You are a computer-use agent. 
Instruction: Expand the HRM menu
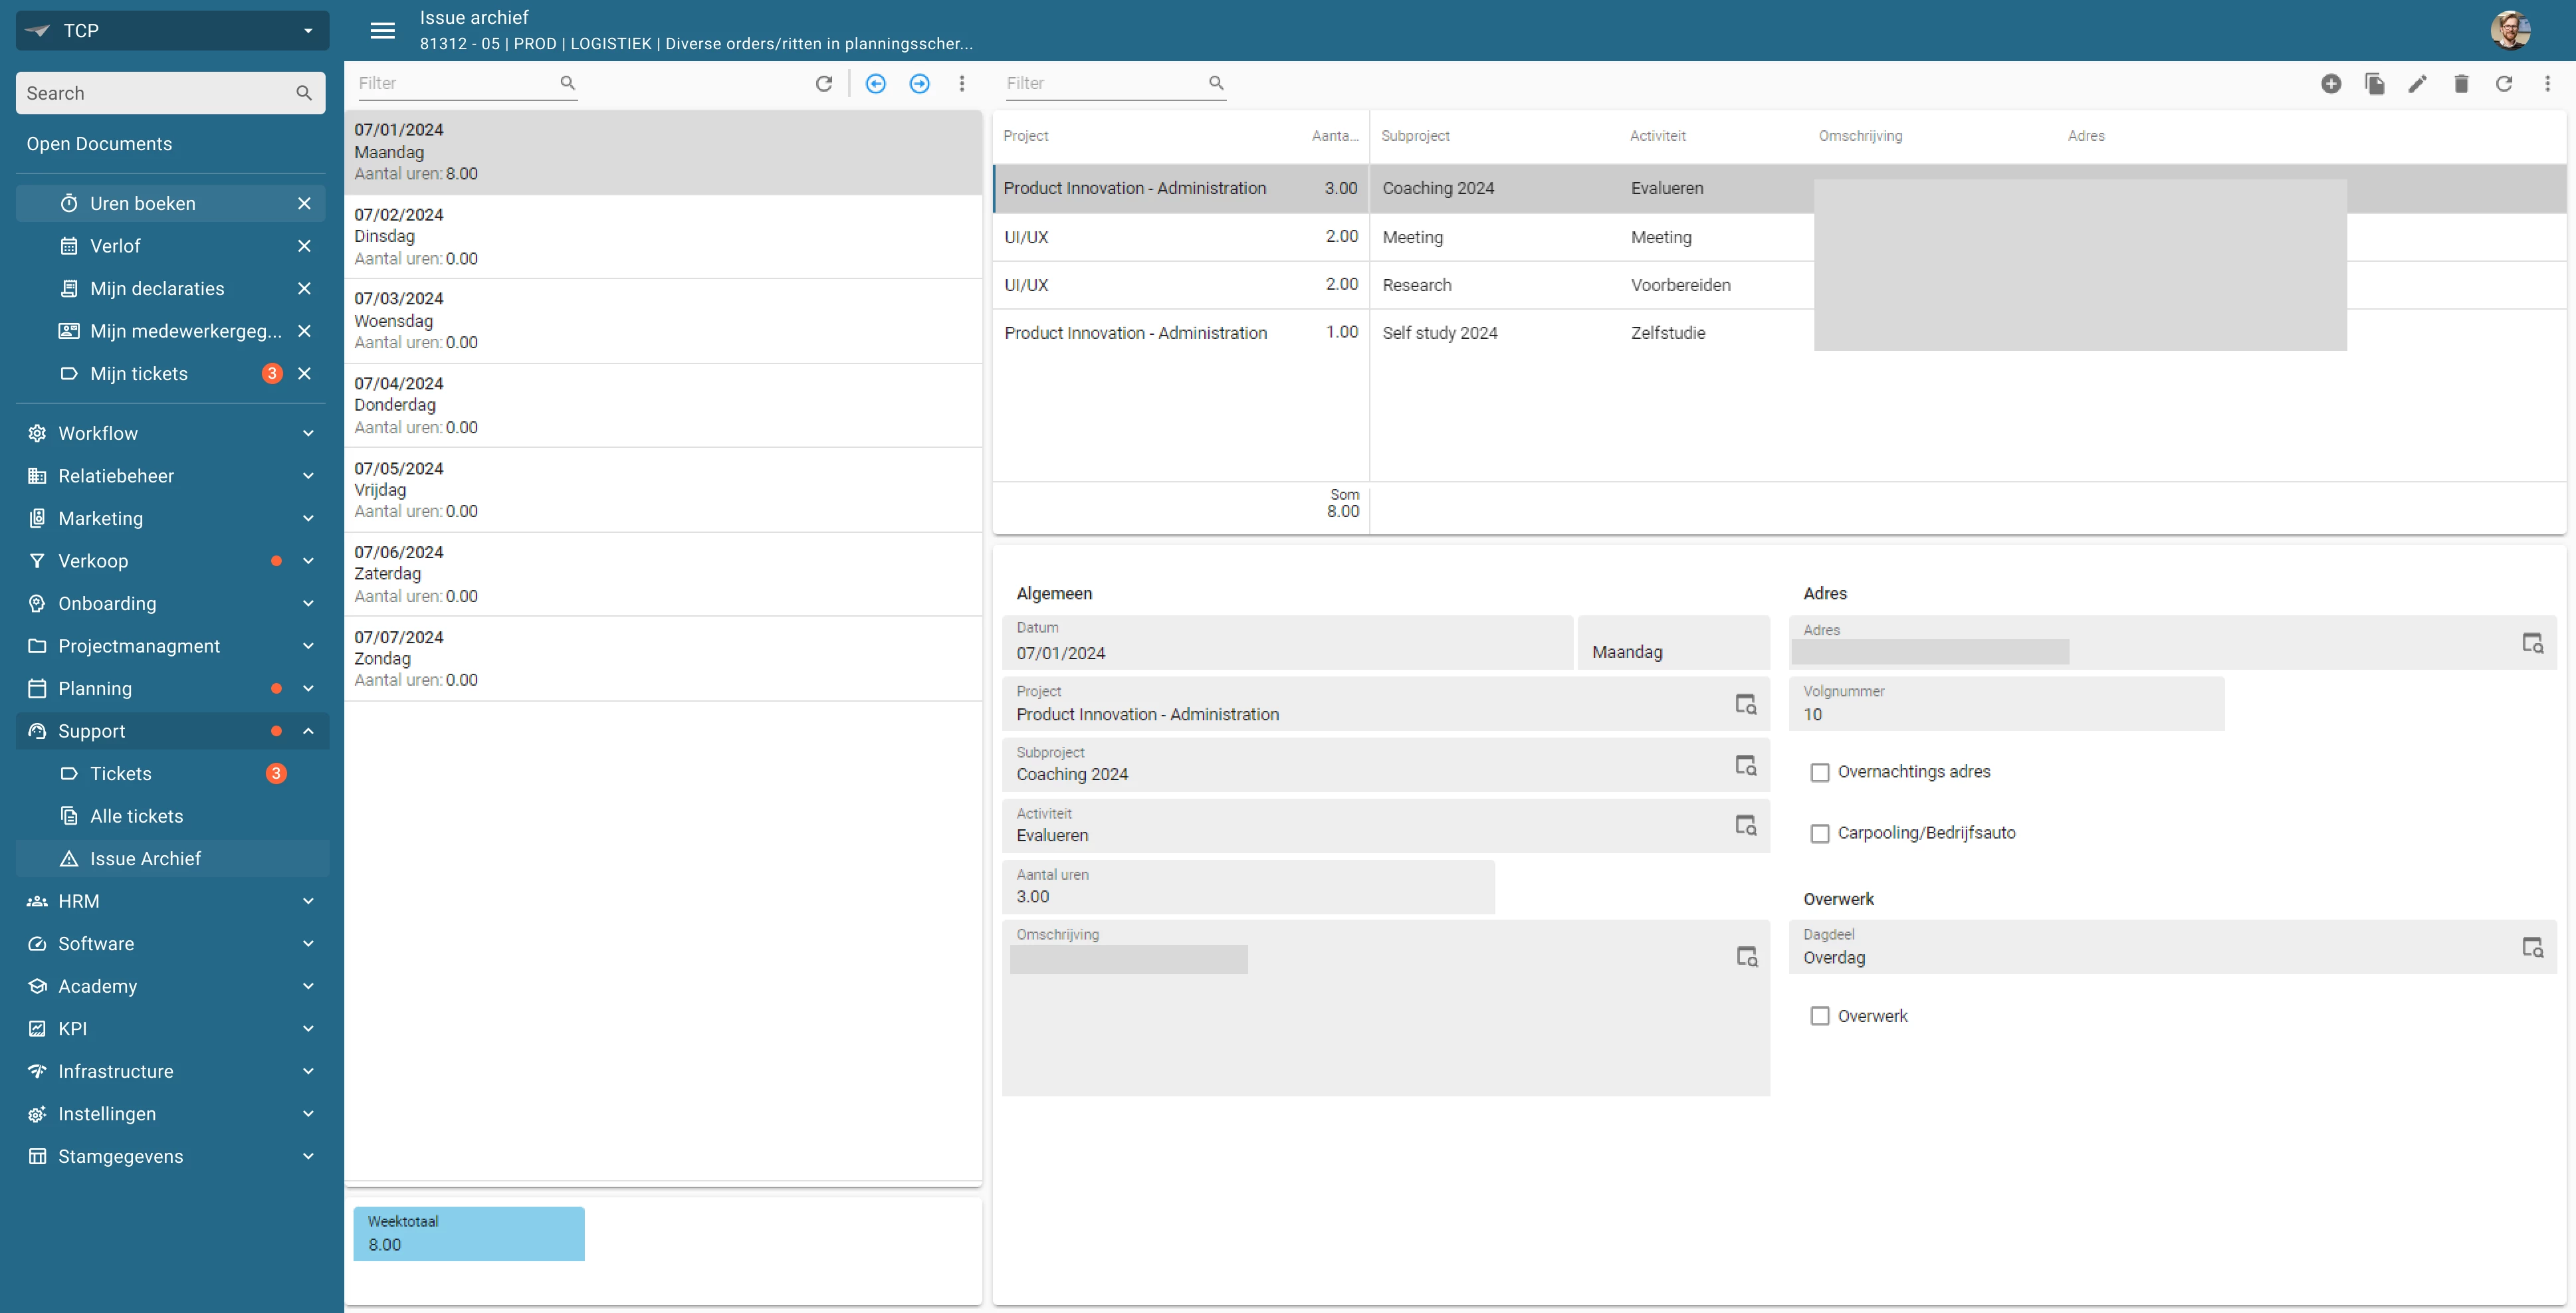(x=172, y=901)
